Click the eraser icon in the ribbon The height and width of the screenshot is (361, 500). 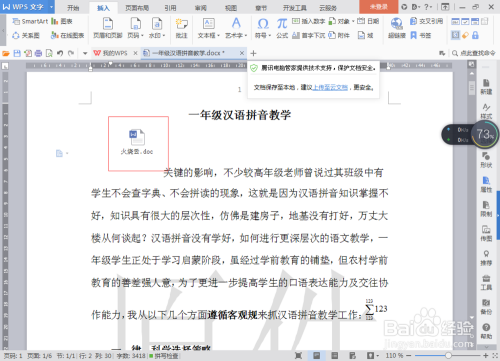click(465, 35)
